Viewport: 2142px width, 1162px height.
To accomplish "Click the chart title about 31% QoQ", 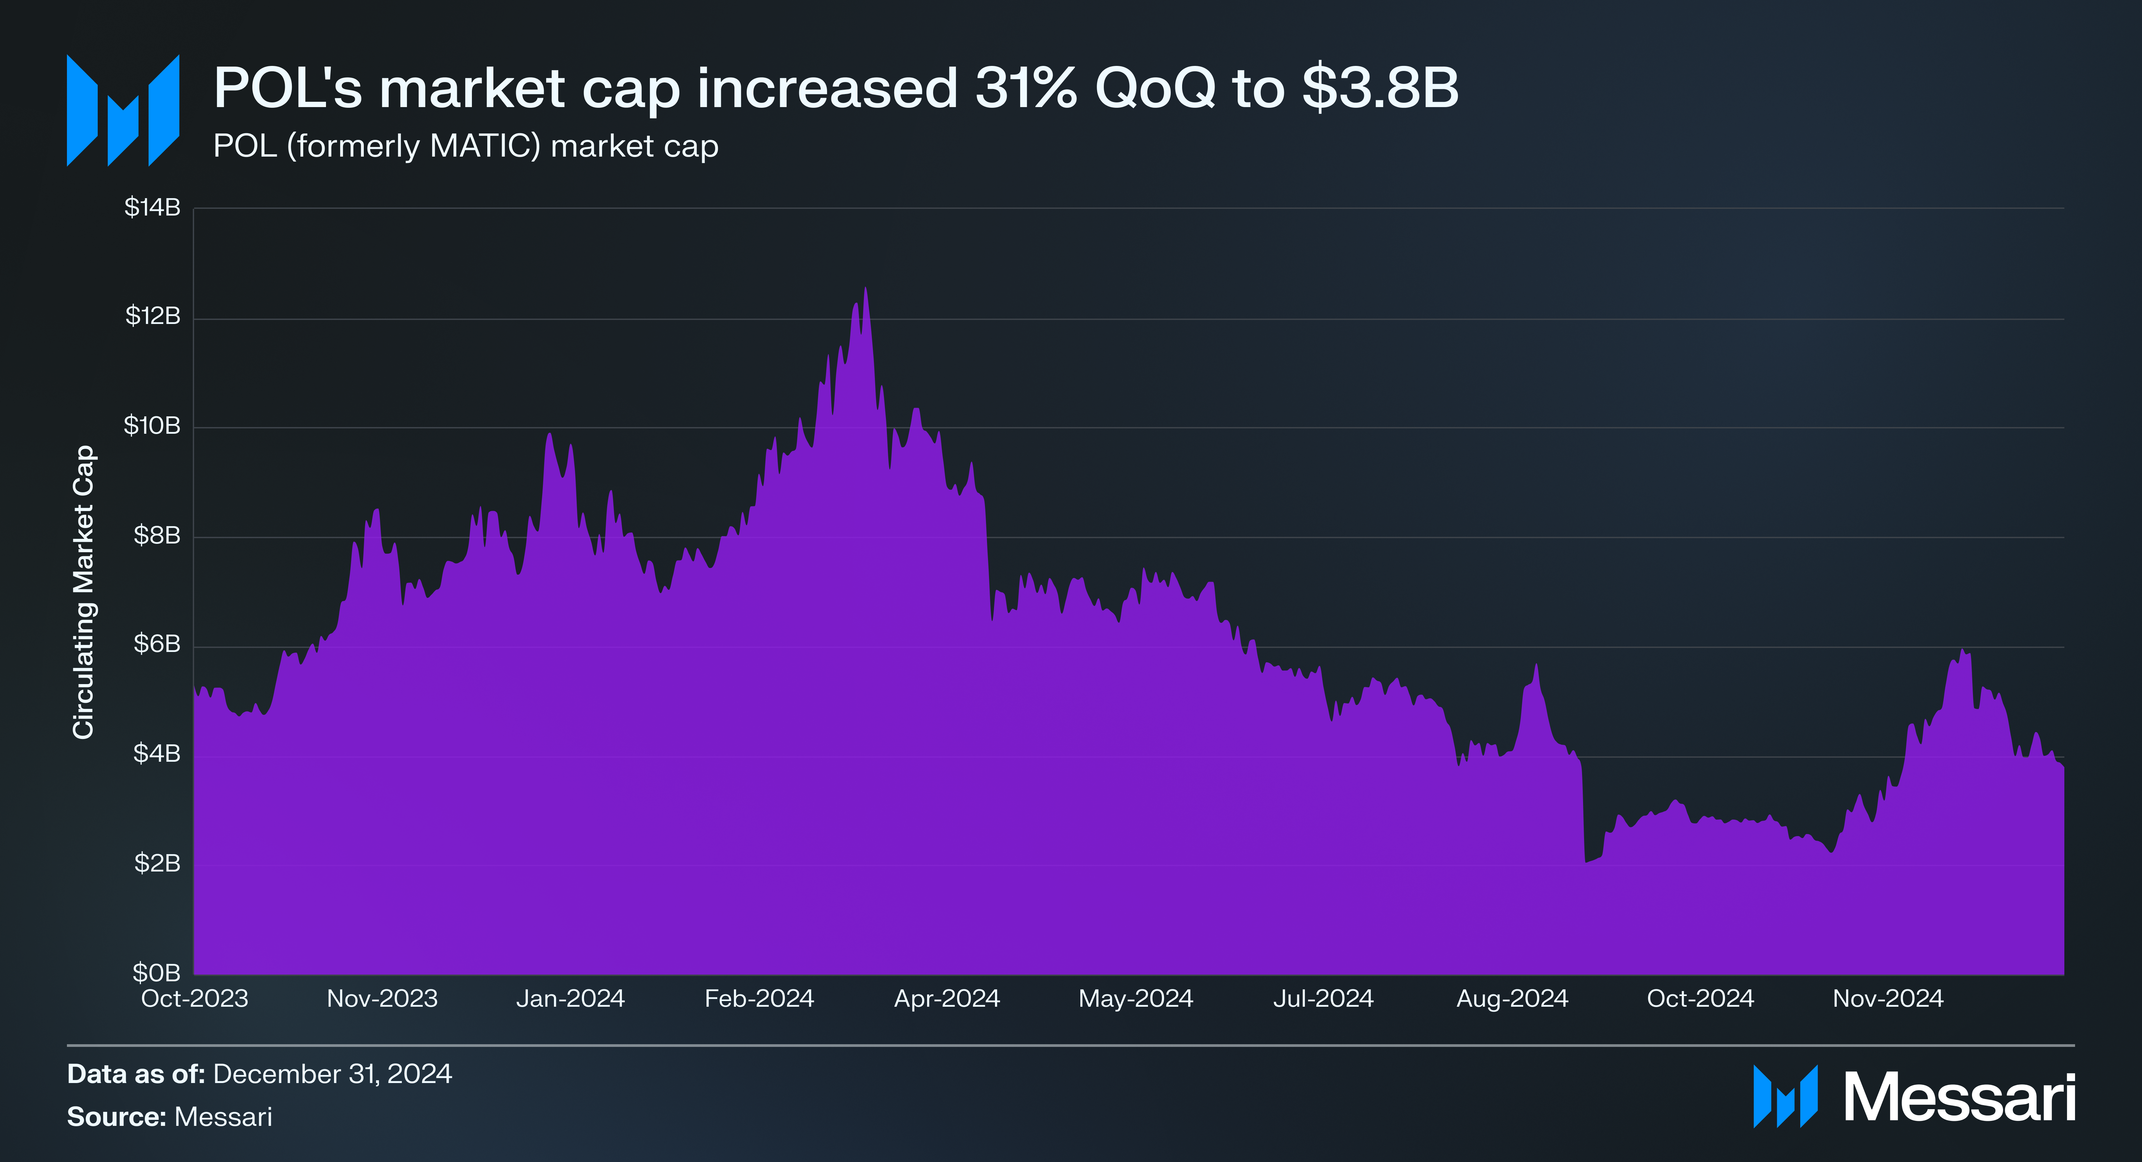I will tap(835, 88).
